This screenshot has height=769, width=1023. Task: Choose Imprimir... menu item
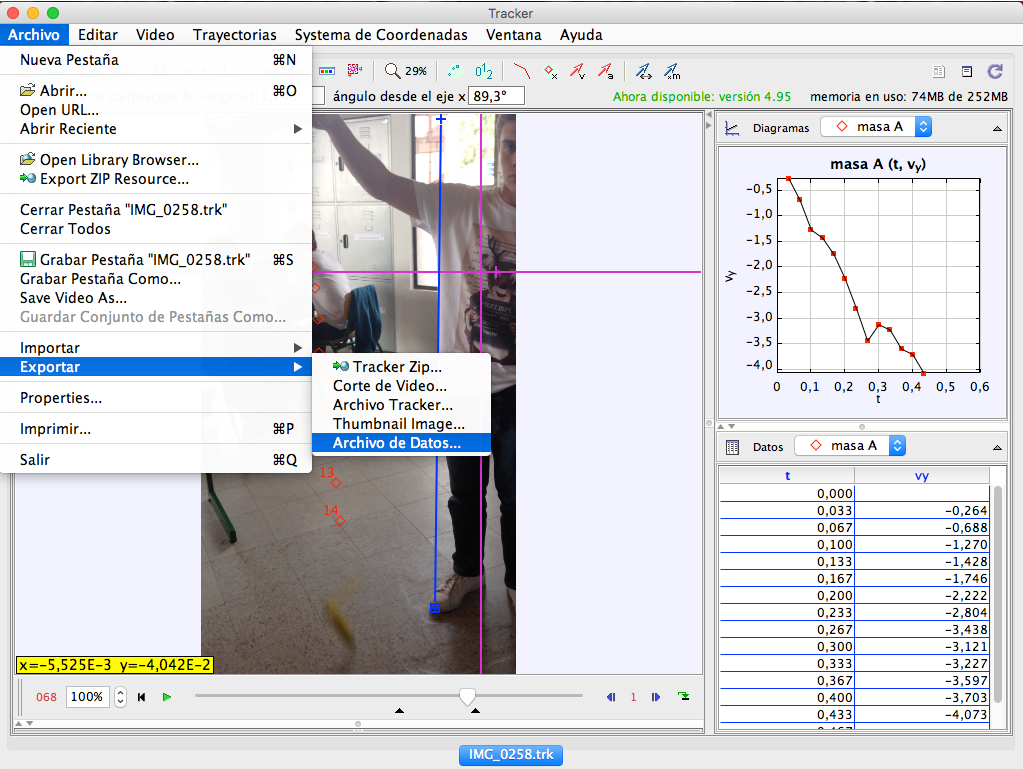point(156,429)
